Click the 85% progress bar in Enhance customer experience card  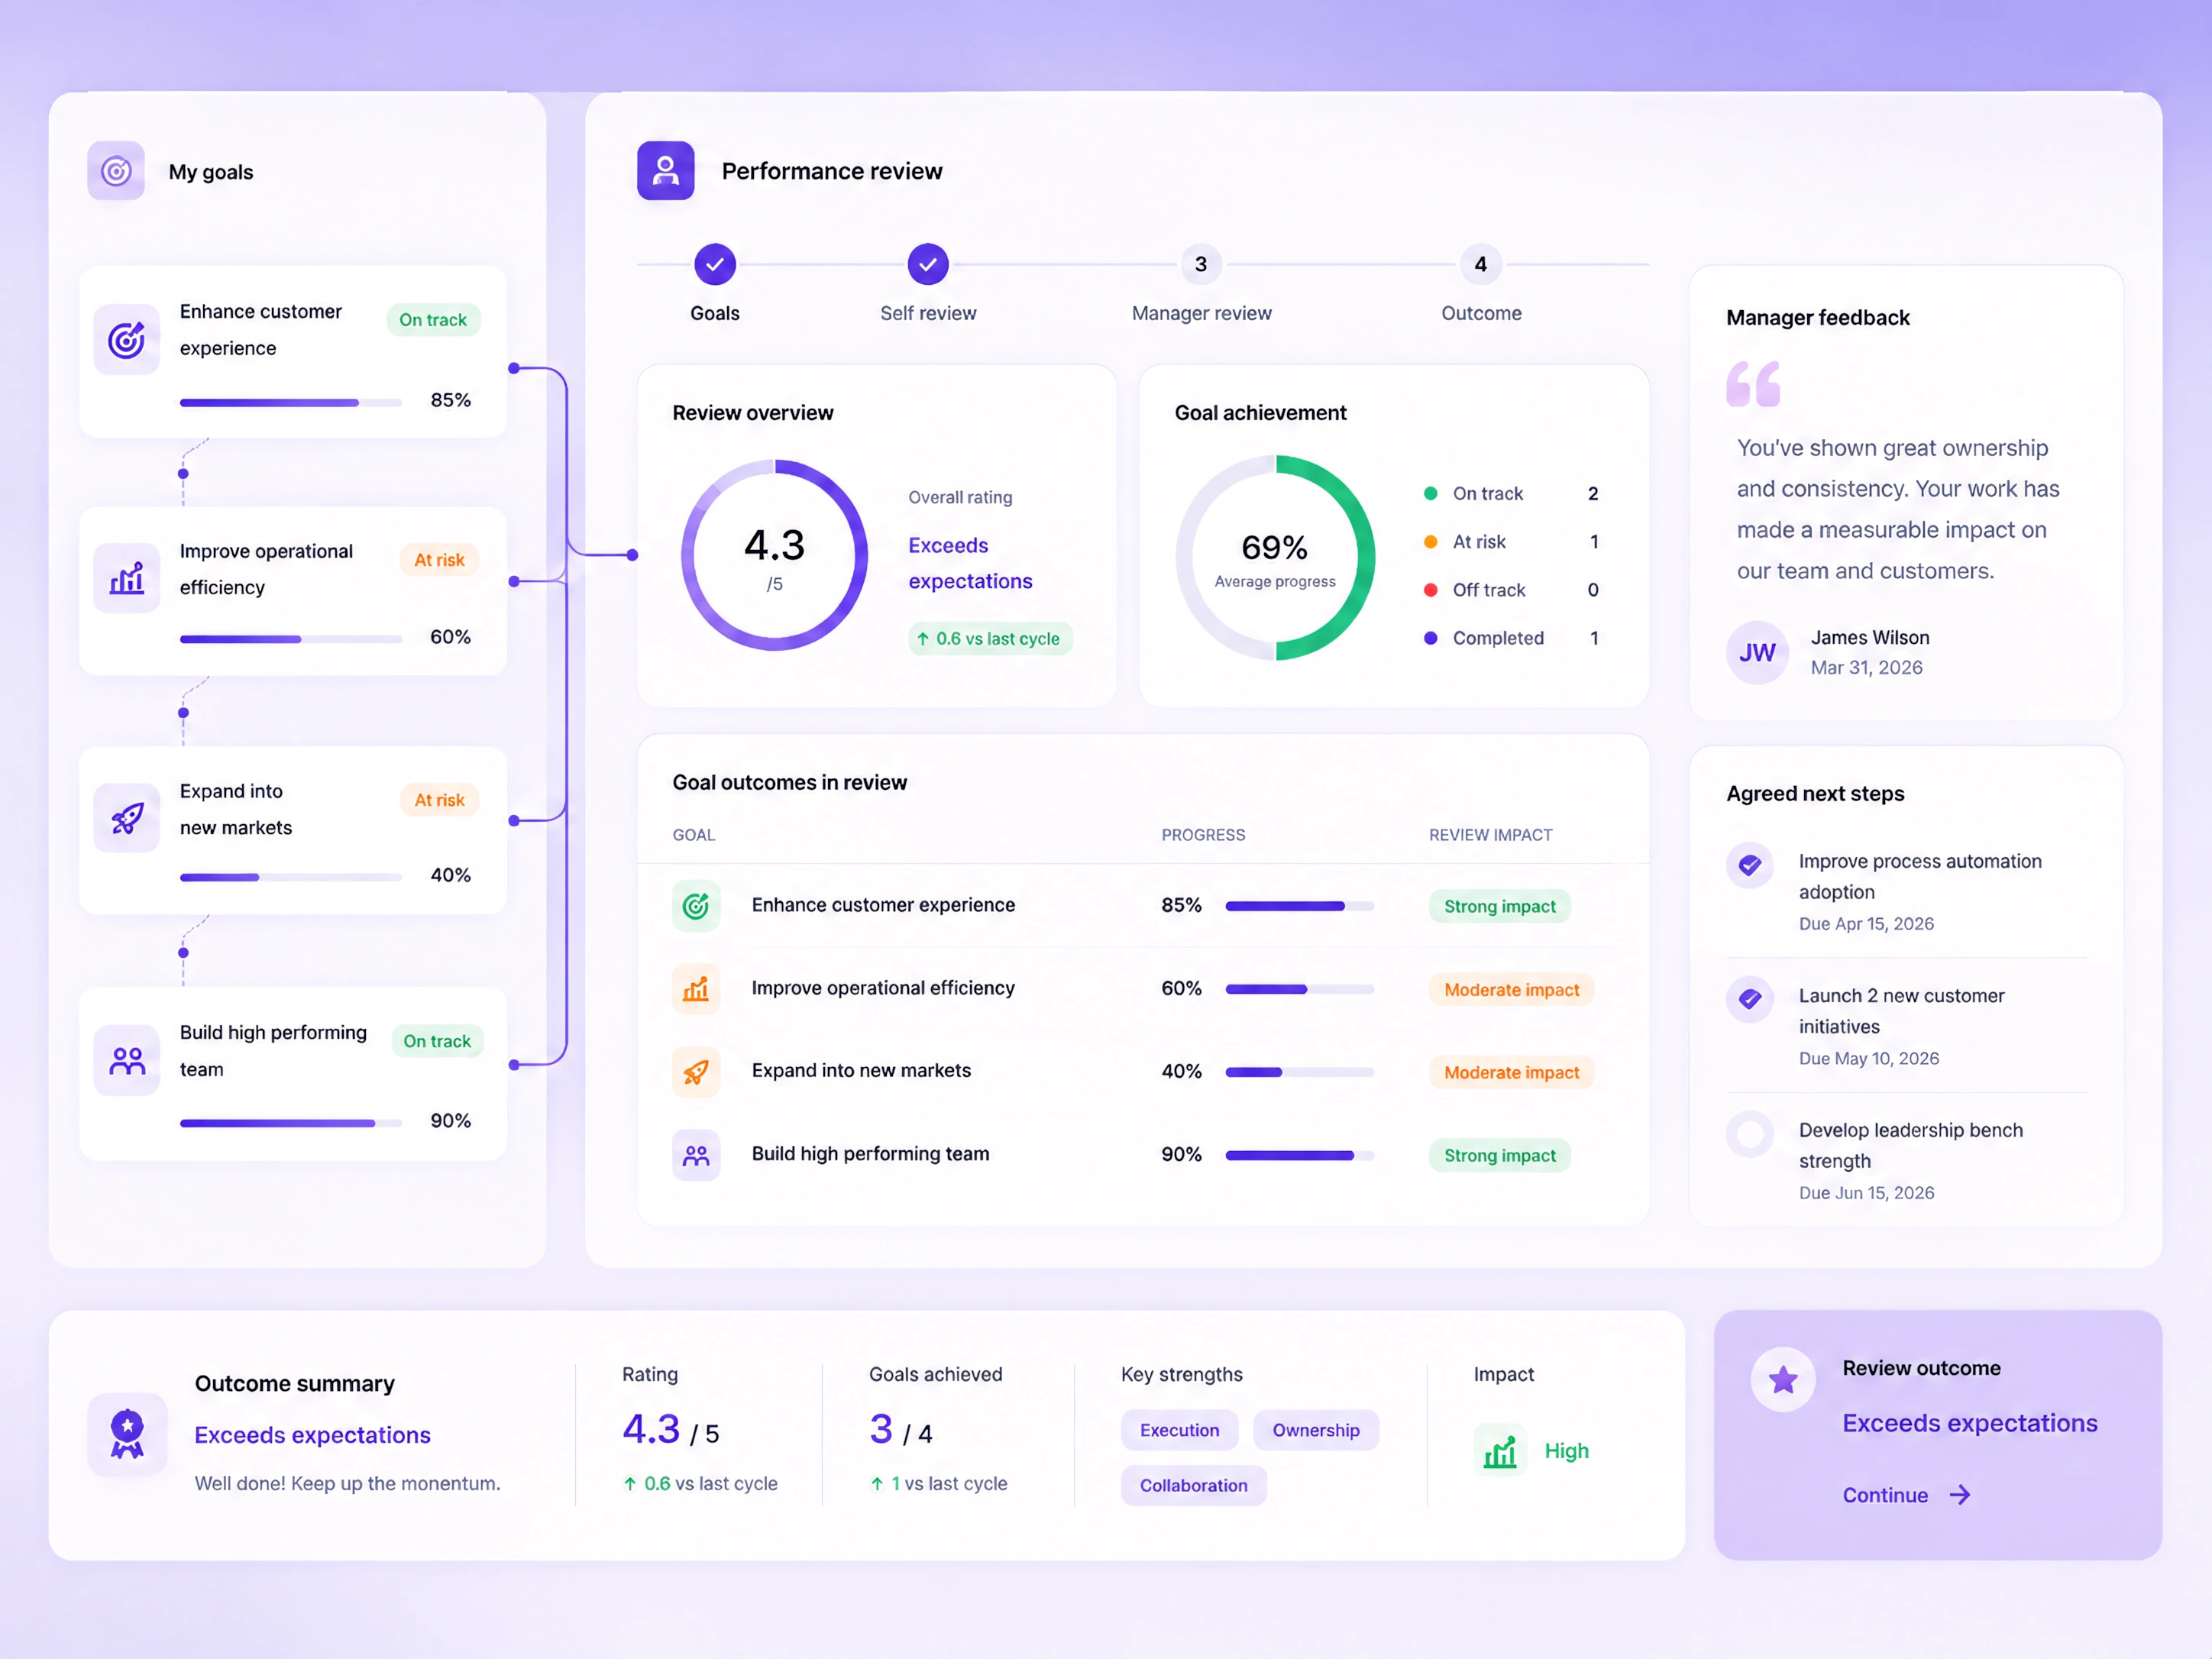291,403
